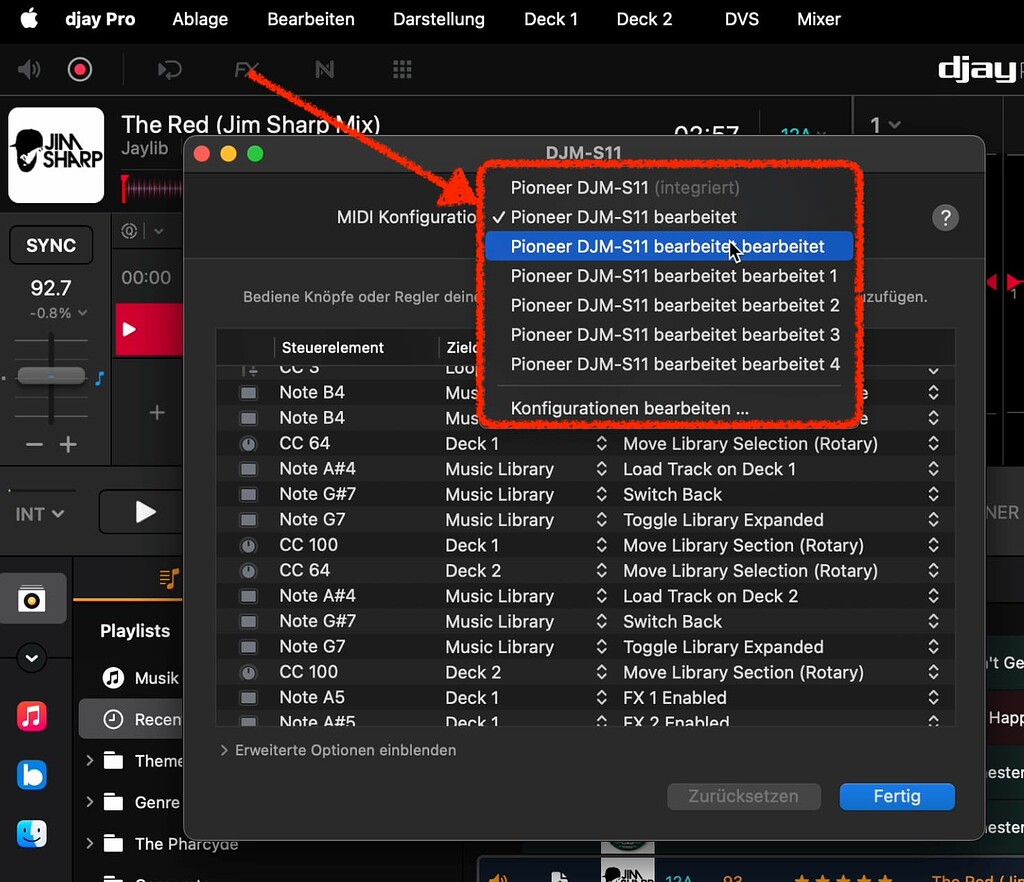Open the looping arrow icon in toolbar
Image resolution: width=1024 pixels, height=882 pixels.
point(169,69)
